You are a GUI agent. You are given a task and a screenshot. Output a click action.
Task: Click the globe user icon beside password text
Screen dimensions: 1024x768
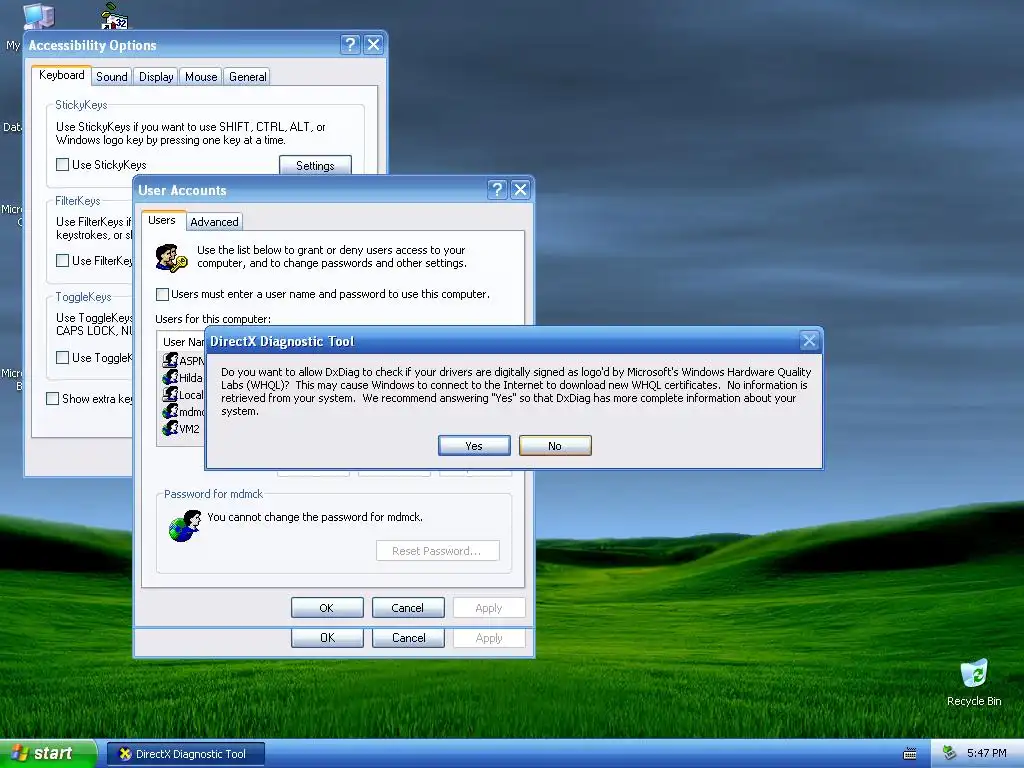click(185, 526)
